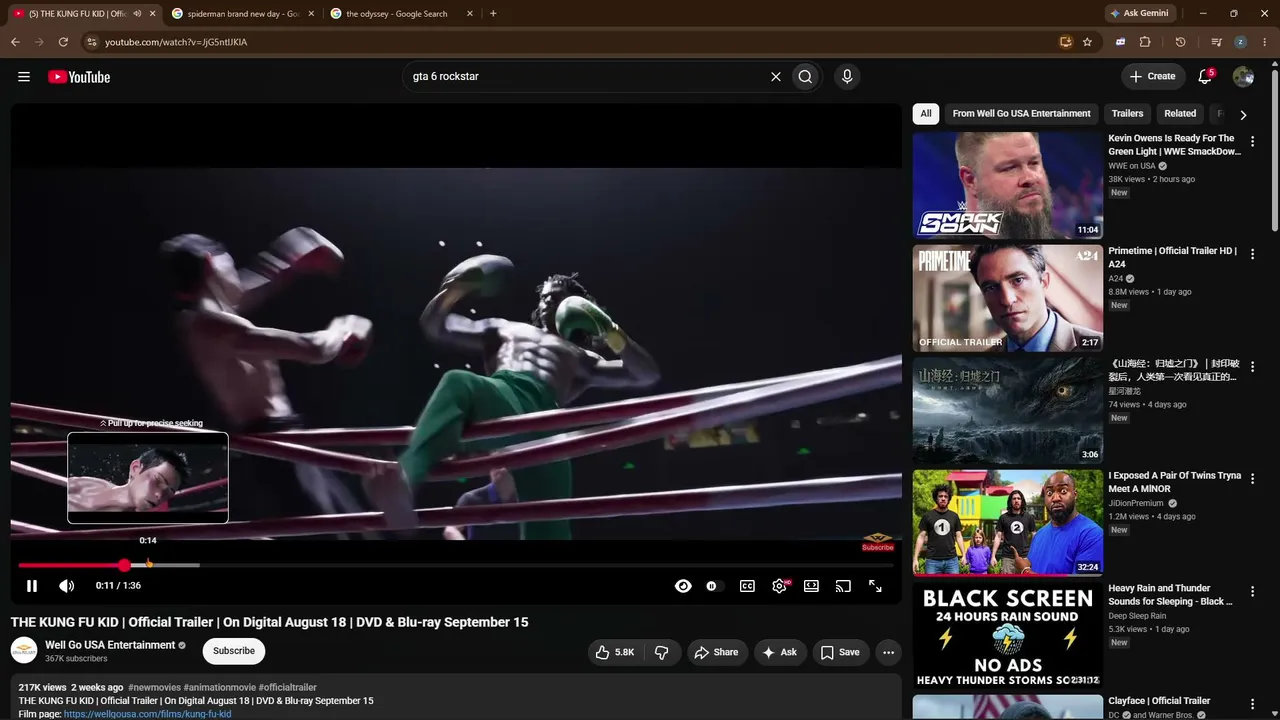Screen dimensions: 1280x720
Task: Start voice search with the microphone
Action: coord(847,77)
